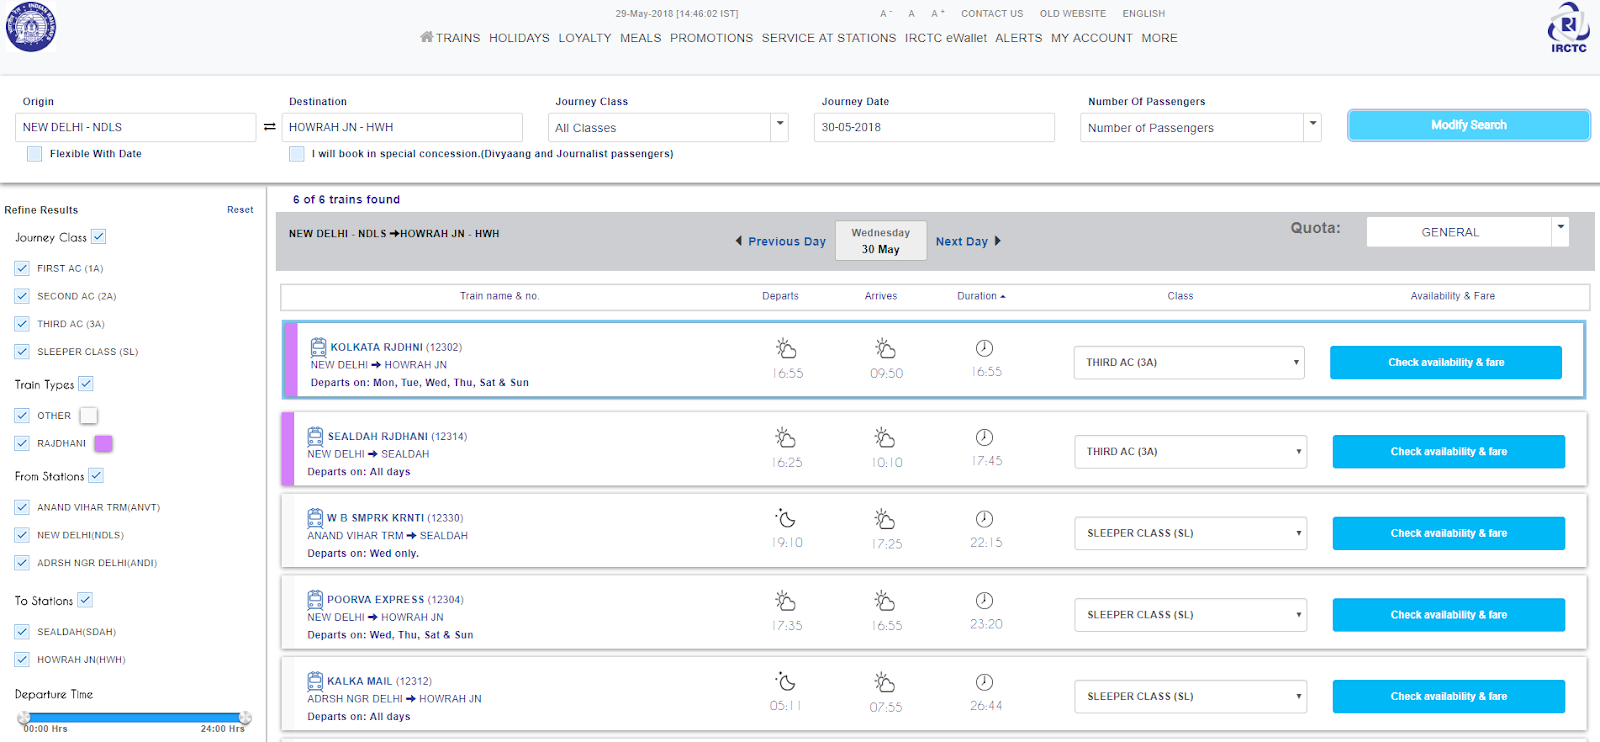Click the duration clock icon for Poorva Express

(985, 601)
